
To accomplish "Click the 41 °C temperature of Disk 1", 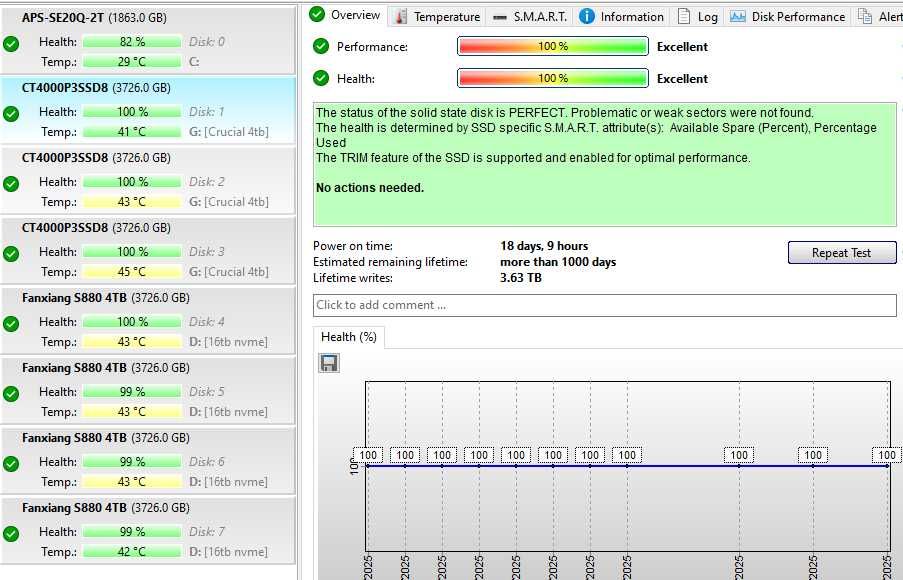I will pyautogui.click(x=132, y=132).
